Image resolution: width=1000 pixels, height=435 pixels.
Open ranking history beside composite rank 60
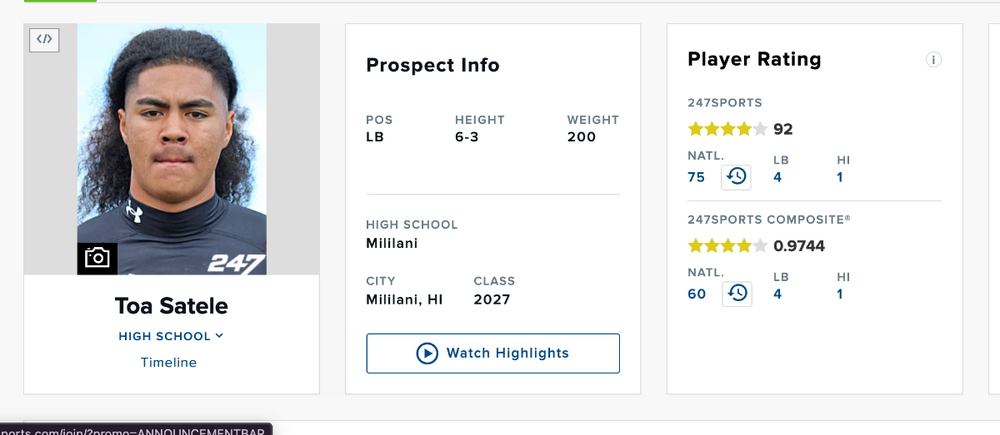(x=736, y=293)
